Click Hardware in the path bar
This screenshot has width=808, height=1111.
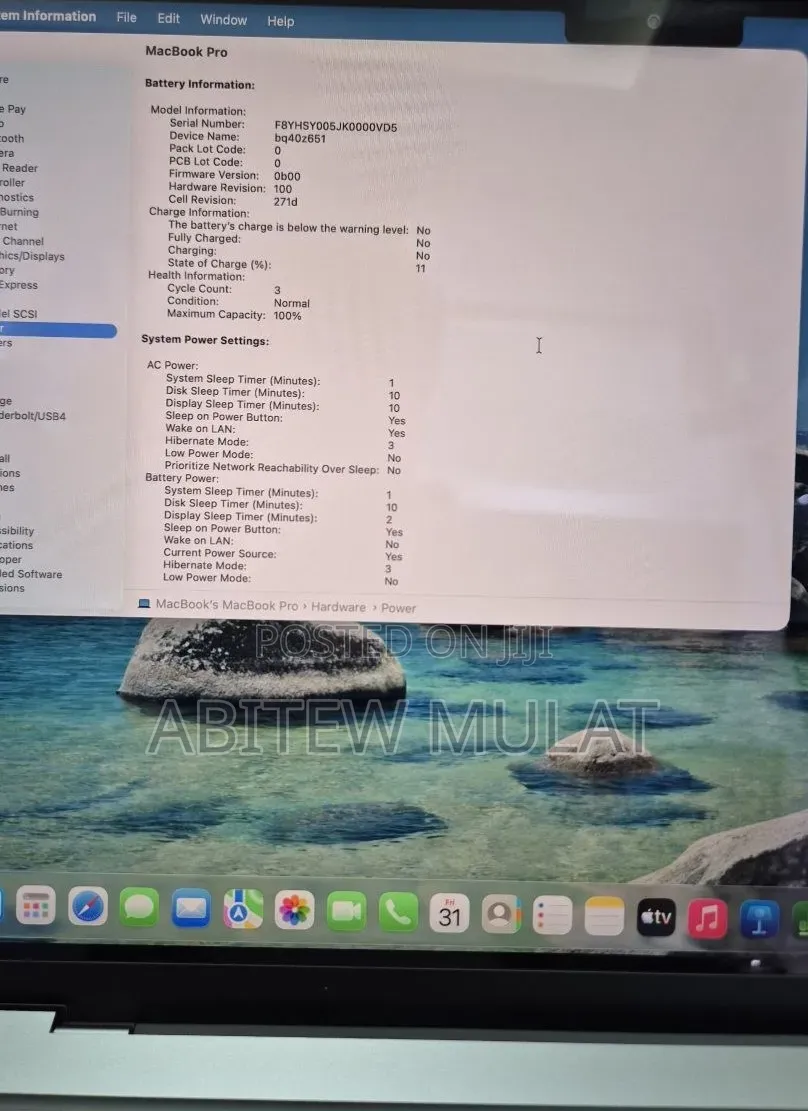tap(339, 607)
